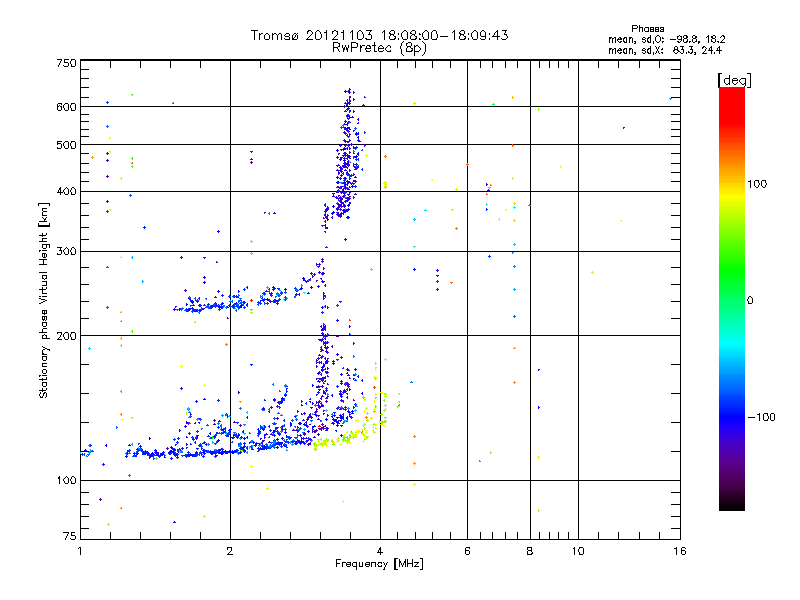
Task: Click colorbar tick label '100'
Action: 757,184
